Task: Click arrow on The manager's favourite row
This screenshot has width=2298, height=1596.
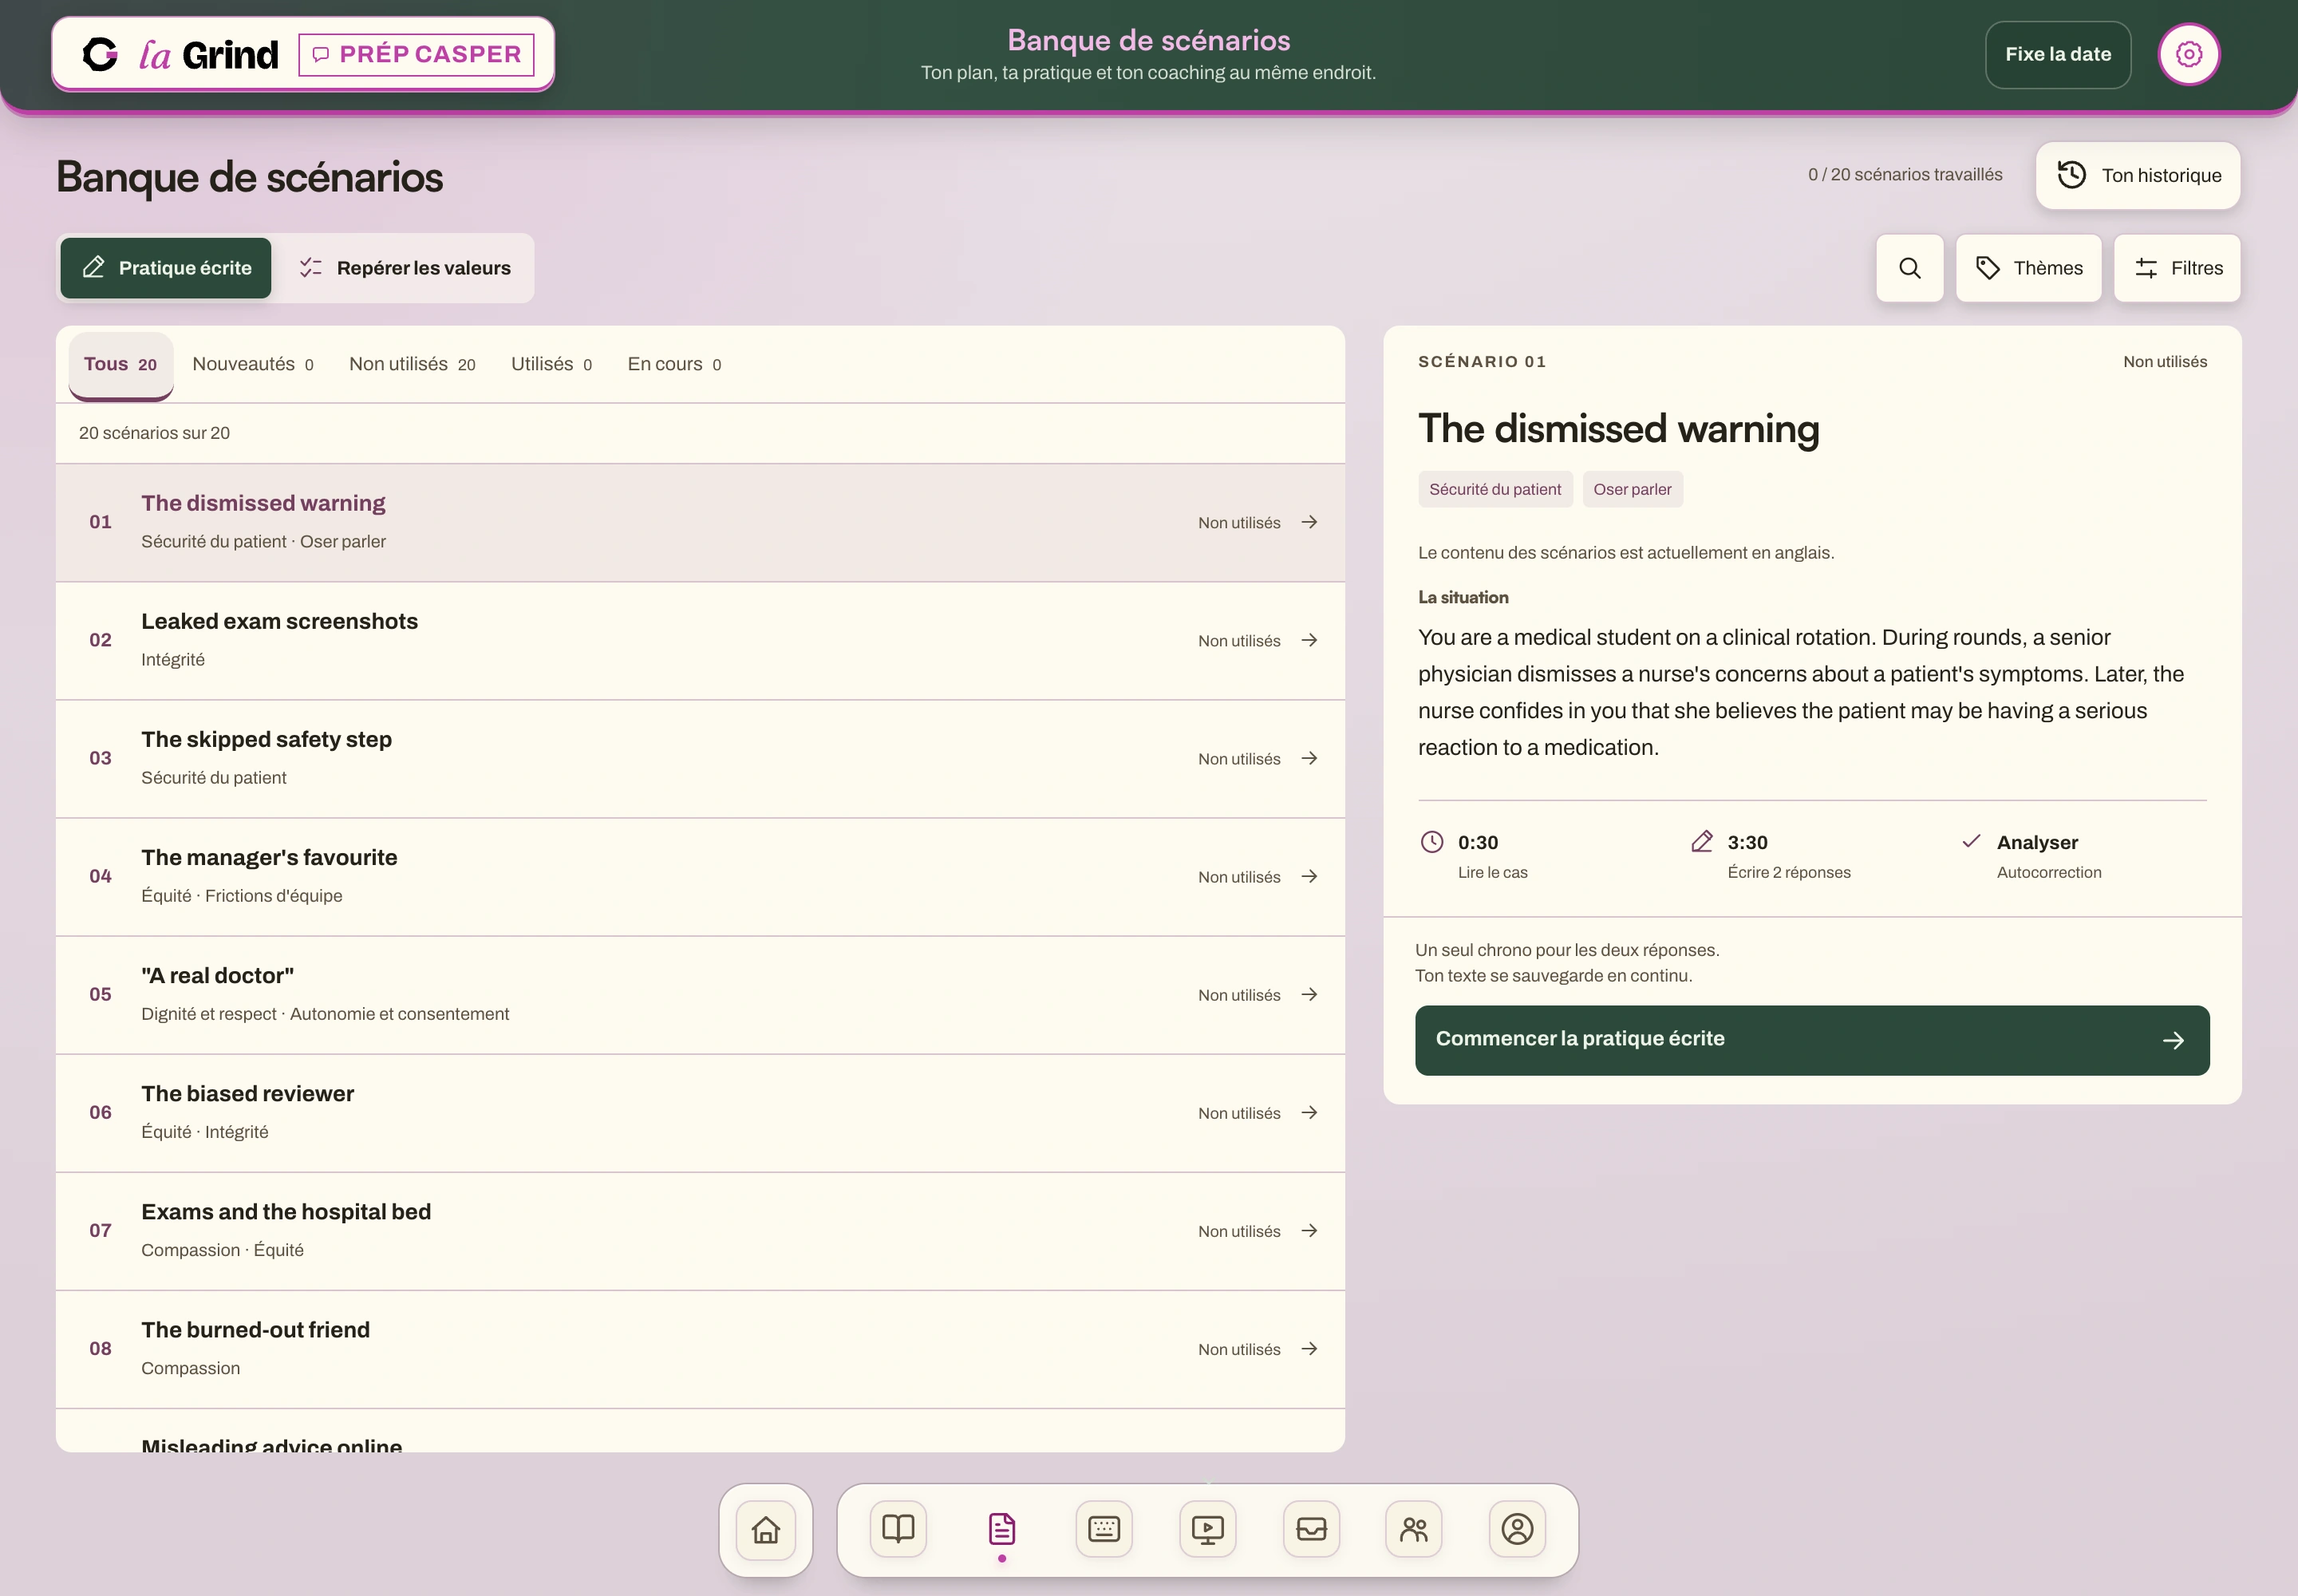Action: click(1309, 876)
